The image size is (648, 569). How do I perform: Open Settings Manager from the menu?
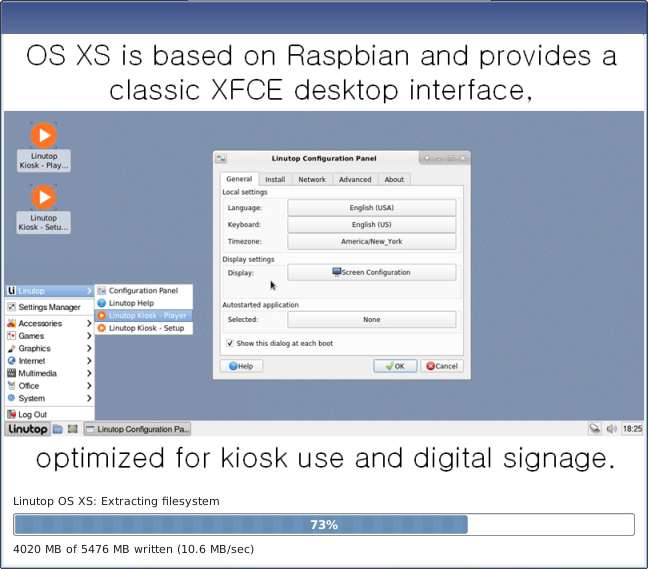[50, 307]
